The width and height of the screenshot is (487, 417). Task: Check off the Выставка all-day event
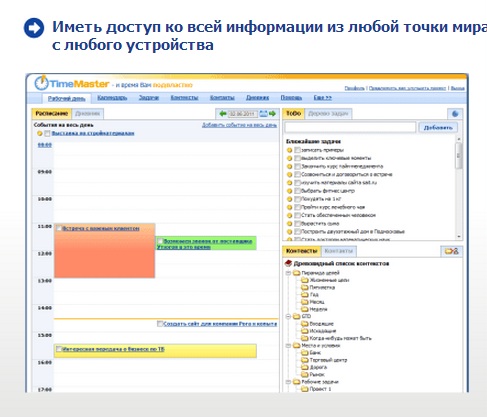[x=47, y=133]
